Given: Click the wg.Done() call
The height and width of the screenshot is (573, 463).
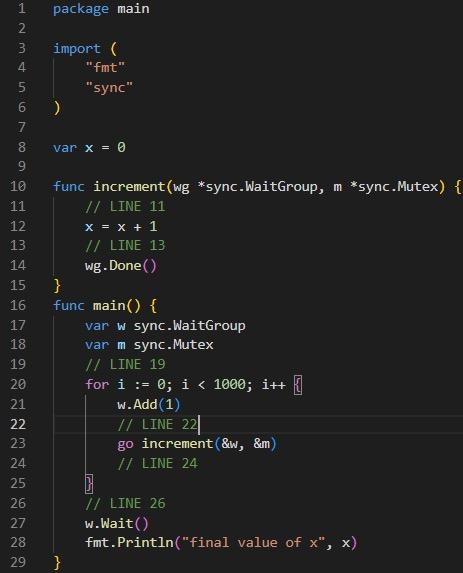Looking at the screenshot, I should (x=121, y=266).
